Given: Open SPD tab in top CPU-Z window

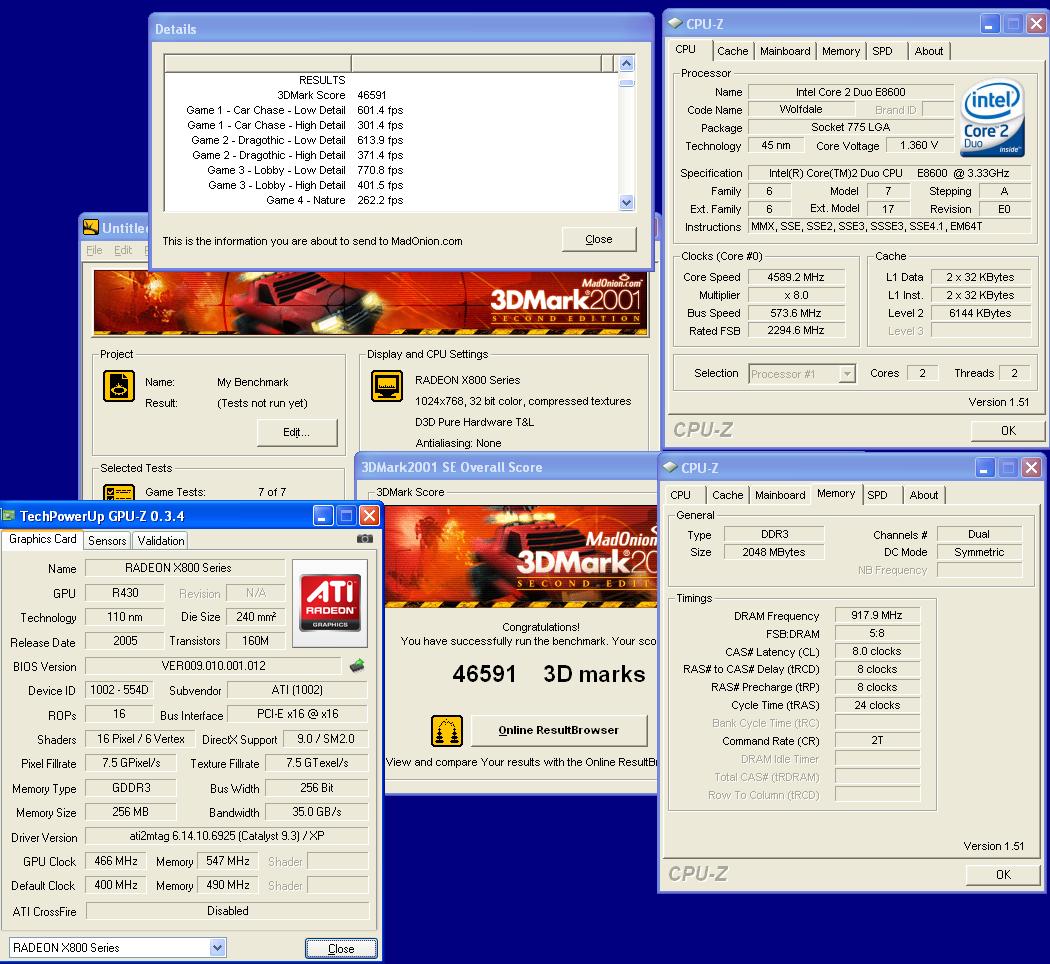Looking at the screenshot, I should (882, 51).
